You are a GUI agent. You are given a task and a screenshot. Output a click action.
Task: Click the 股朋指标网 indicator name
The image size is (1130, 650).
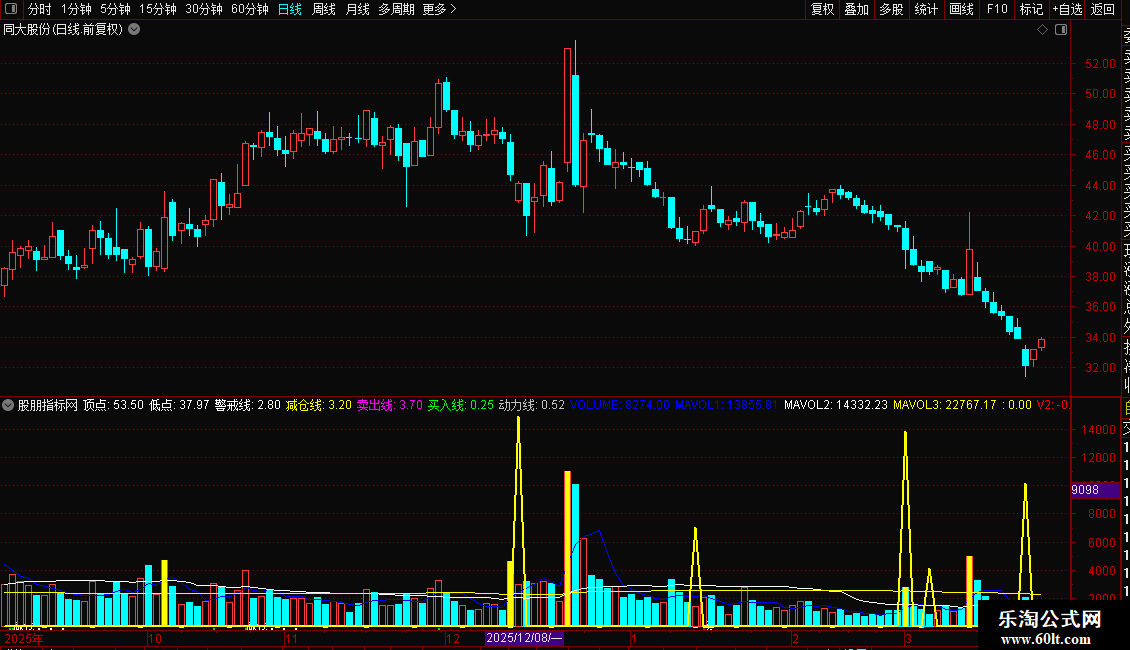(x=48, y=405)
